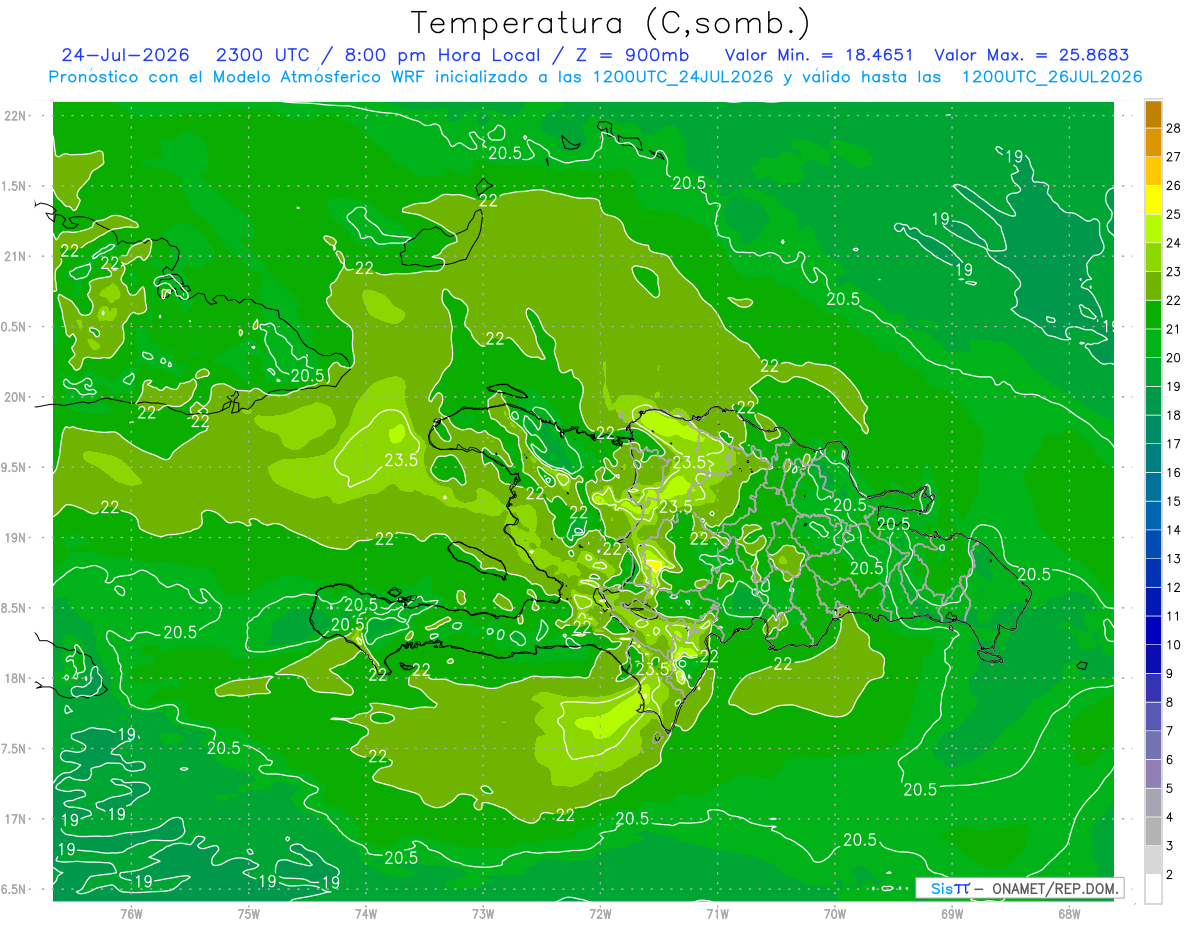Click the '19N' latitude axis label

(17, 538)
